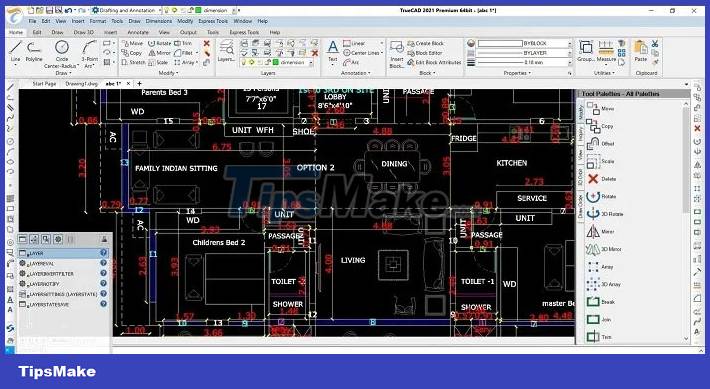This screenshot has width=710, height=389.
Task: Click the red delete X in Modify panel
Action: pyautogui.click(x=206, y=43)
